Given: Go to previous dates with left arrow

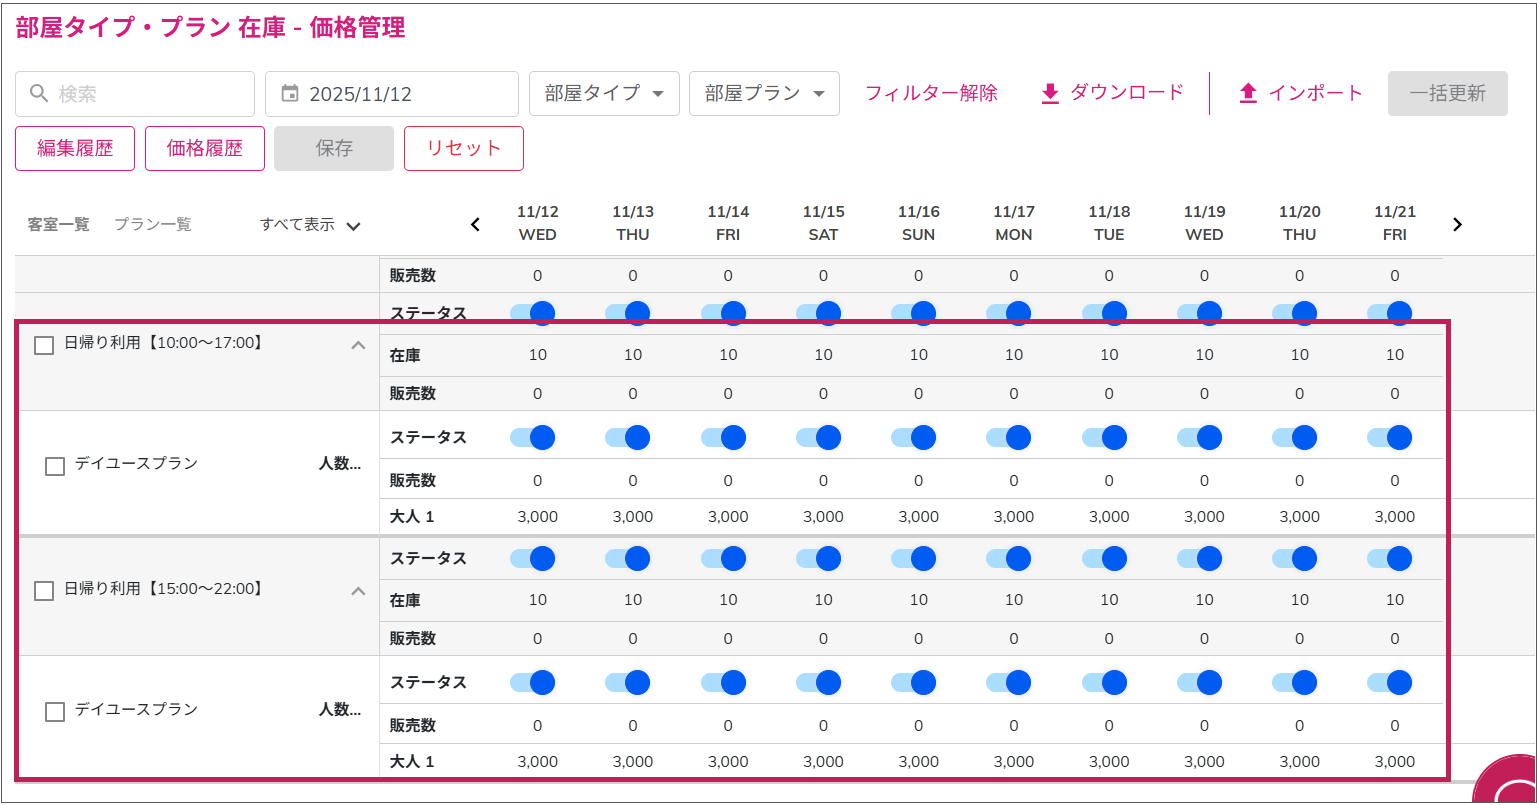Looking at the screenshot, I should tap(476, 224).
